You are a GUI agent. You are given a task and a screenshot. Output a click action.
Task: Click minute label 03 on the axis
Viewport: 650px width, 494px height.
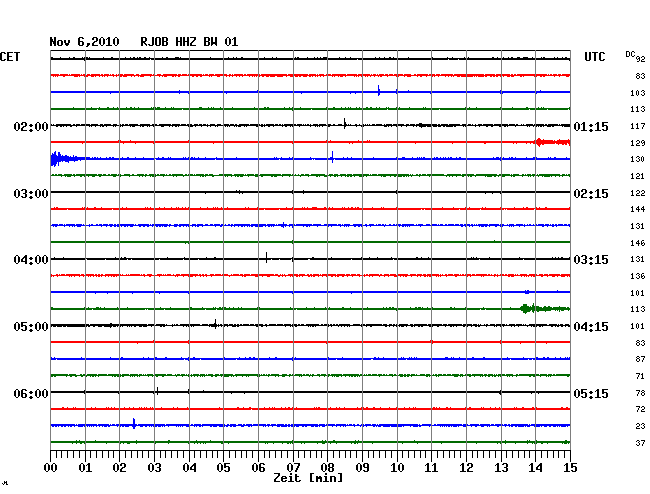click(154, 468)
